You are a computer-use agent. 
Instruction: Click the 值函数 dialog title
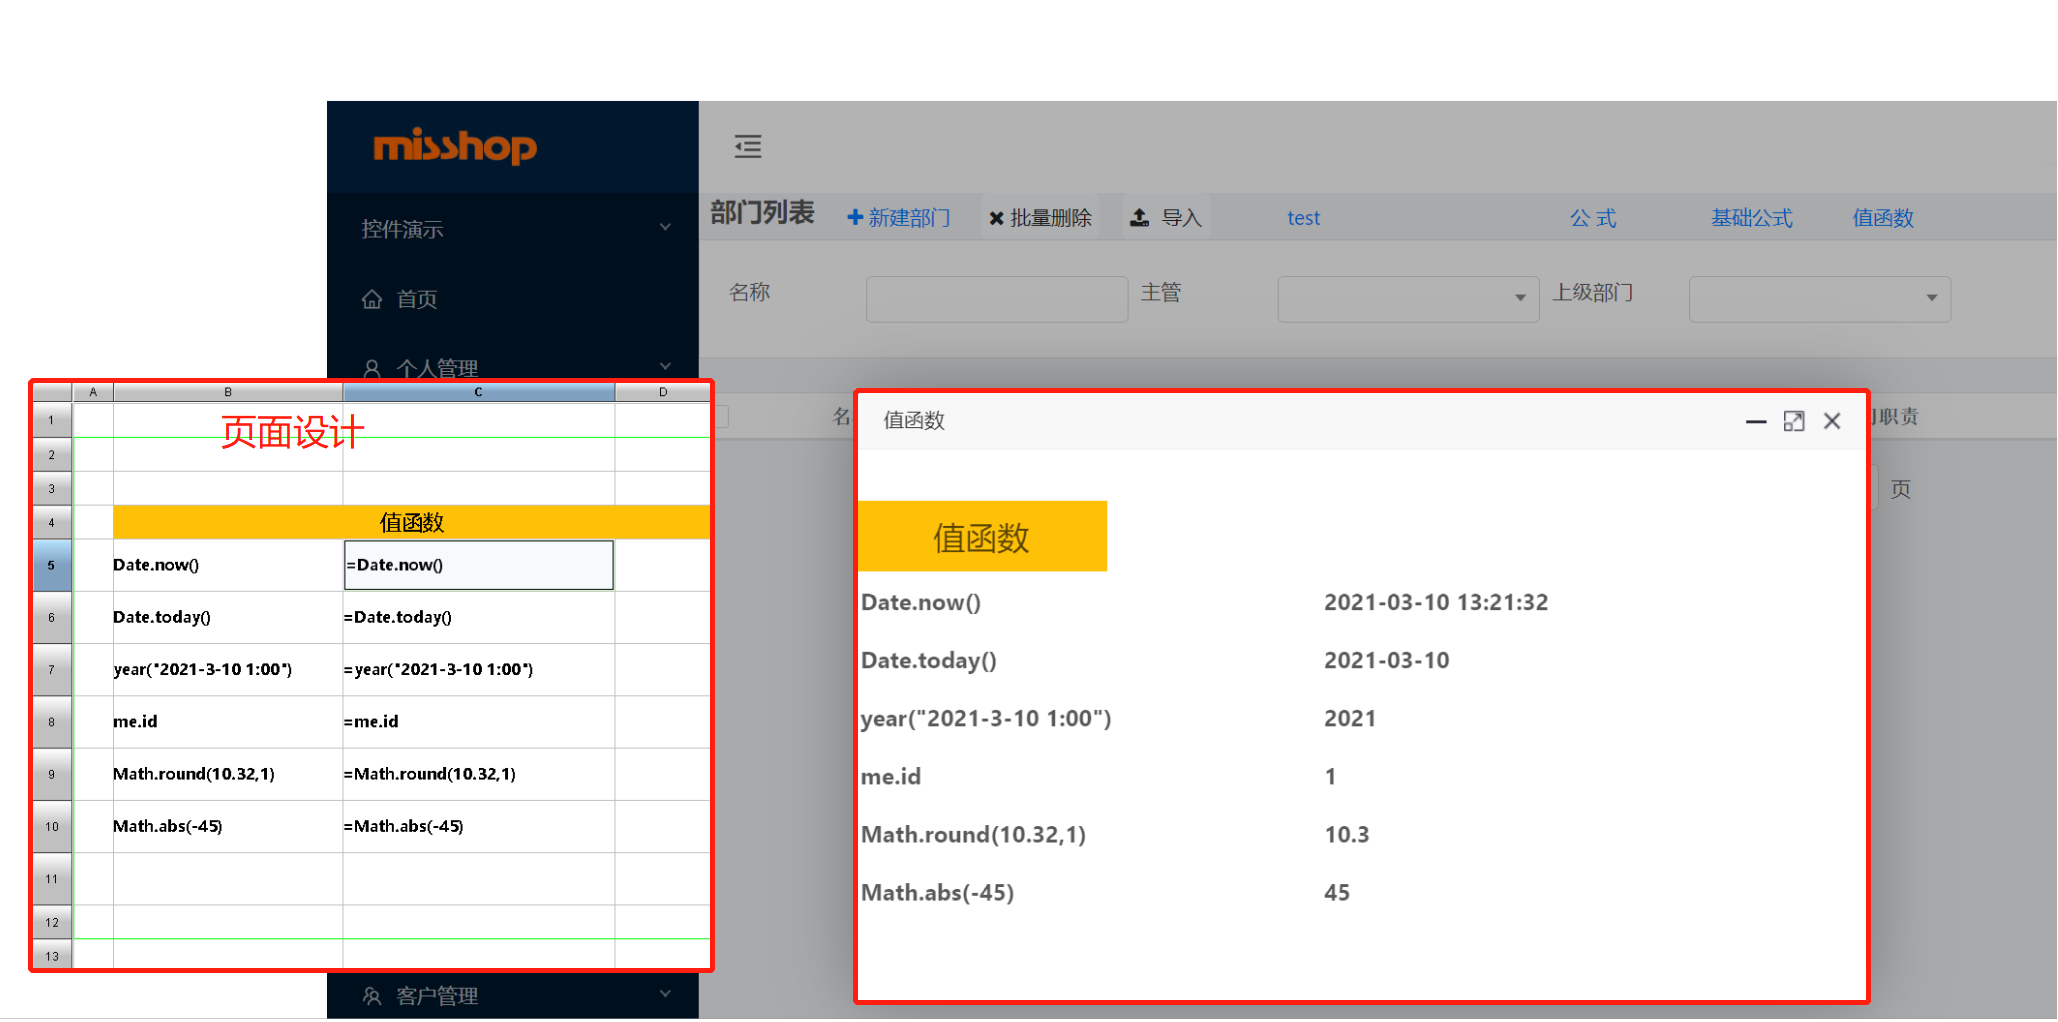pos(914,421)
